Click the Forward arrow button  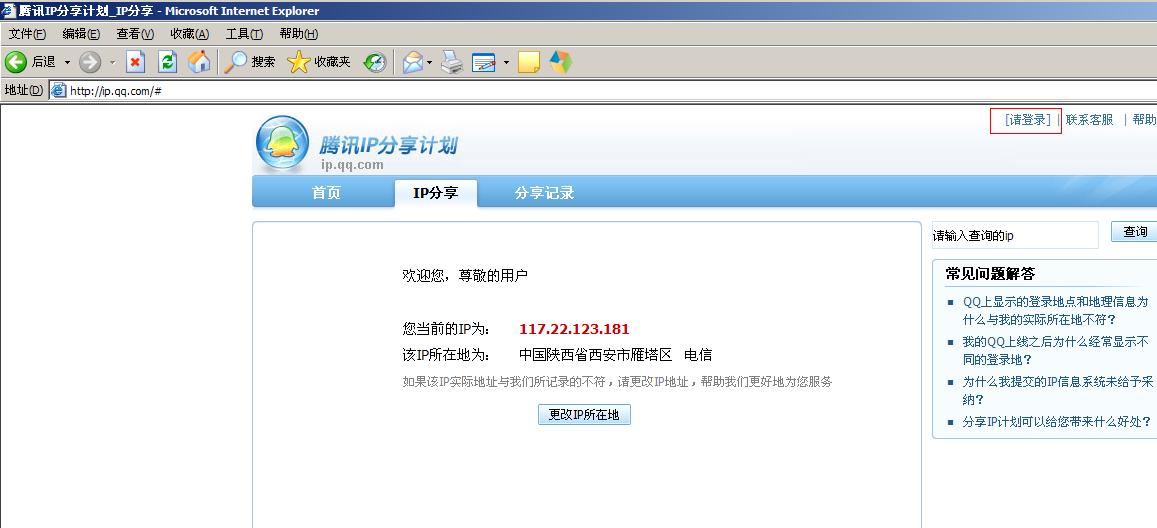click(x=89, y=63)
